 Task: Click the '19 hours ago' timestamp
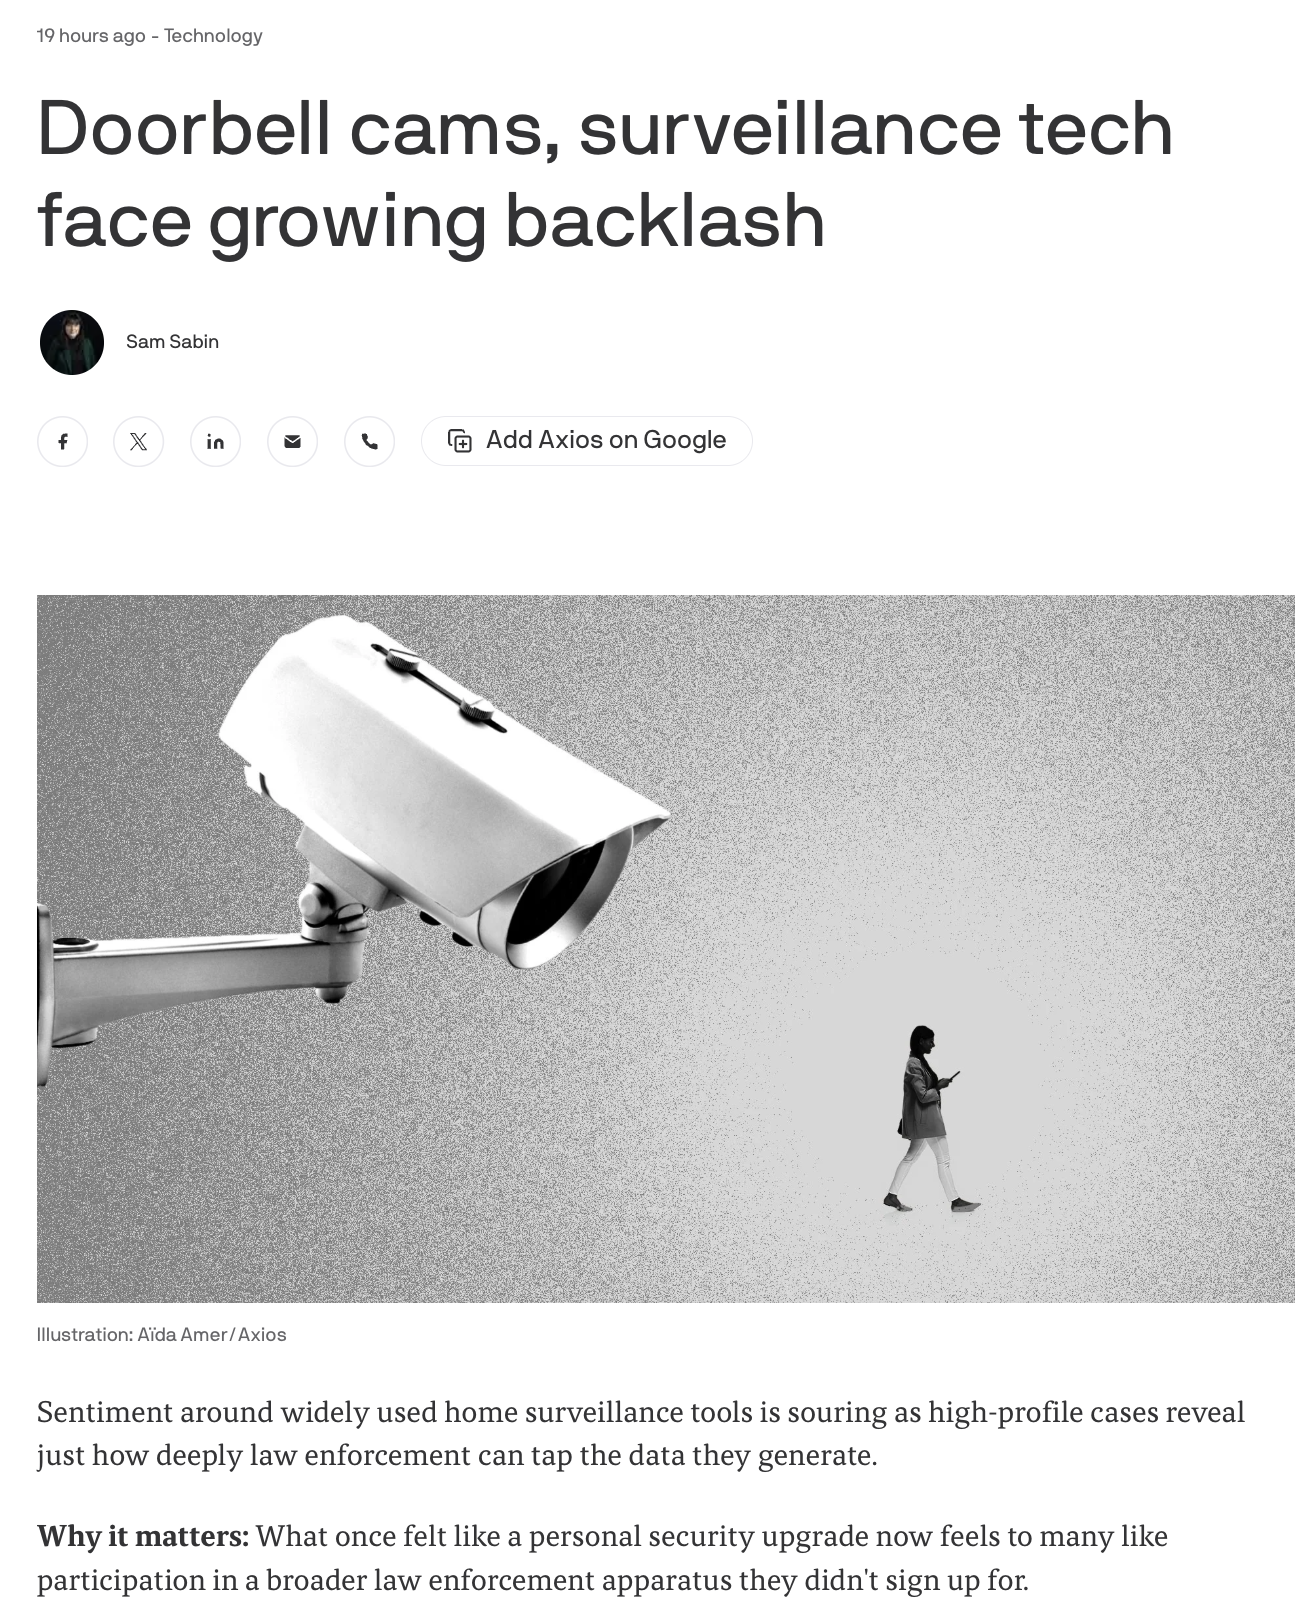pyautogui.click(x=91, y=36)
